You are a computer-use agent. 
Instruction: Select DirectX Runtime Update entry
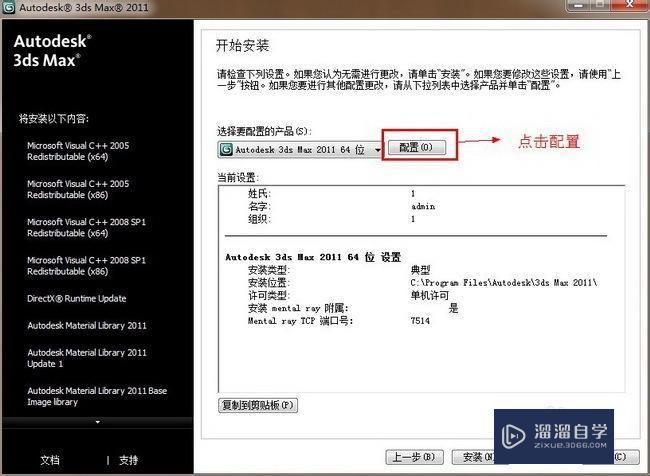(77, 298)
